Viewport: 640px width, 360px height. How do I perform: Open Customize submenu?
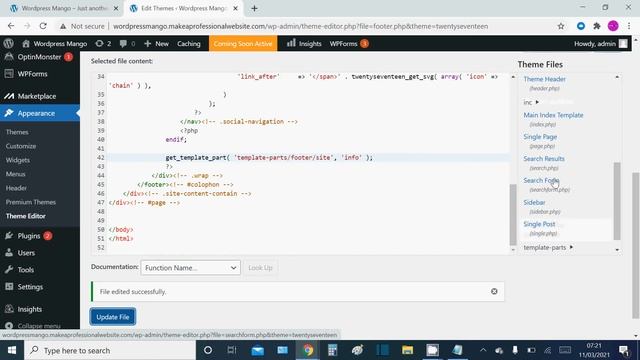[x=21, y=146]
